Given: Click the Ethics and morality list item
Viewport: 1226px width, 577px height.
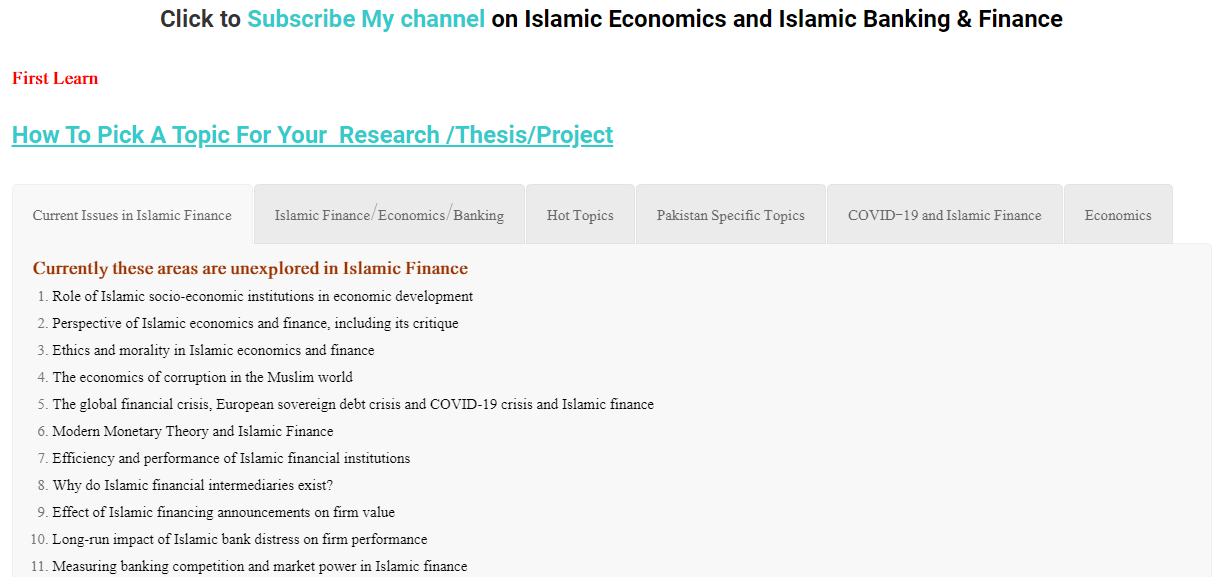Looking at the screenshot, I should point(213,350).
